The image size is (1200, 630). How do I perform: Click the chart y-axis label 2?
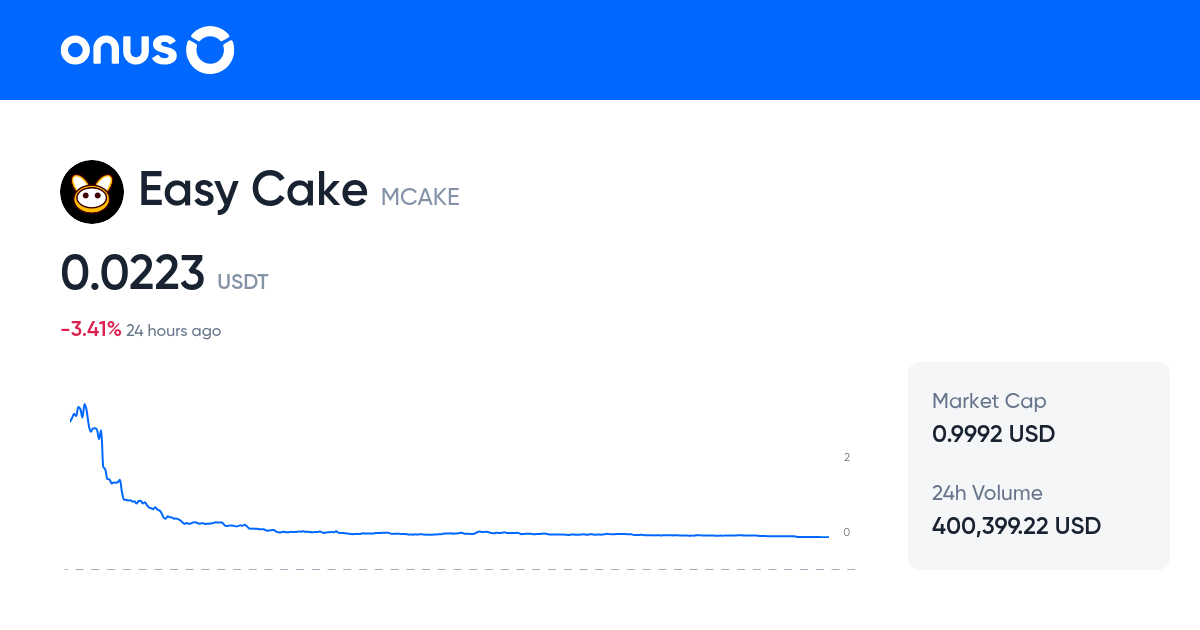847,457
